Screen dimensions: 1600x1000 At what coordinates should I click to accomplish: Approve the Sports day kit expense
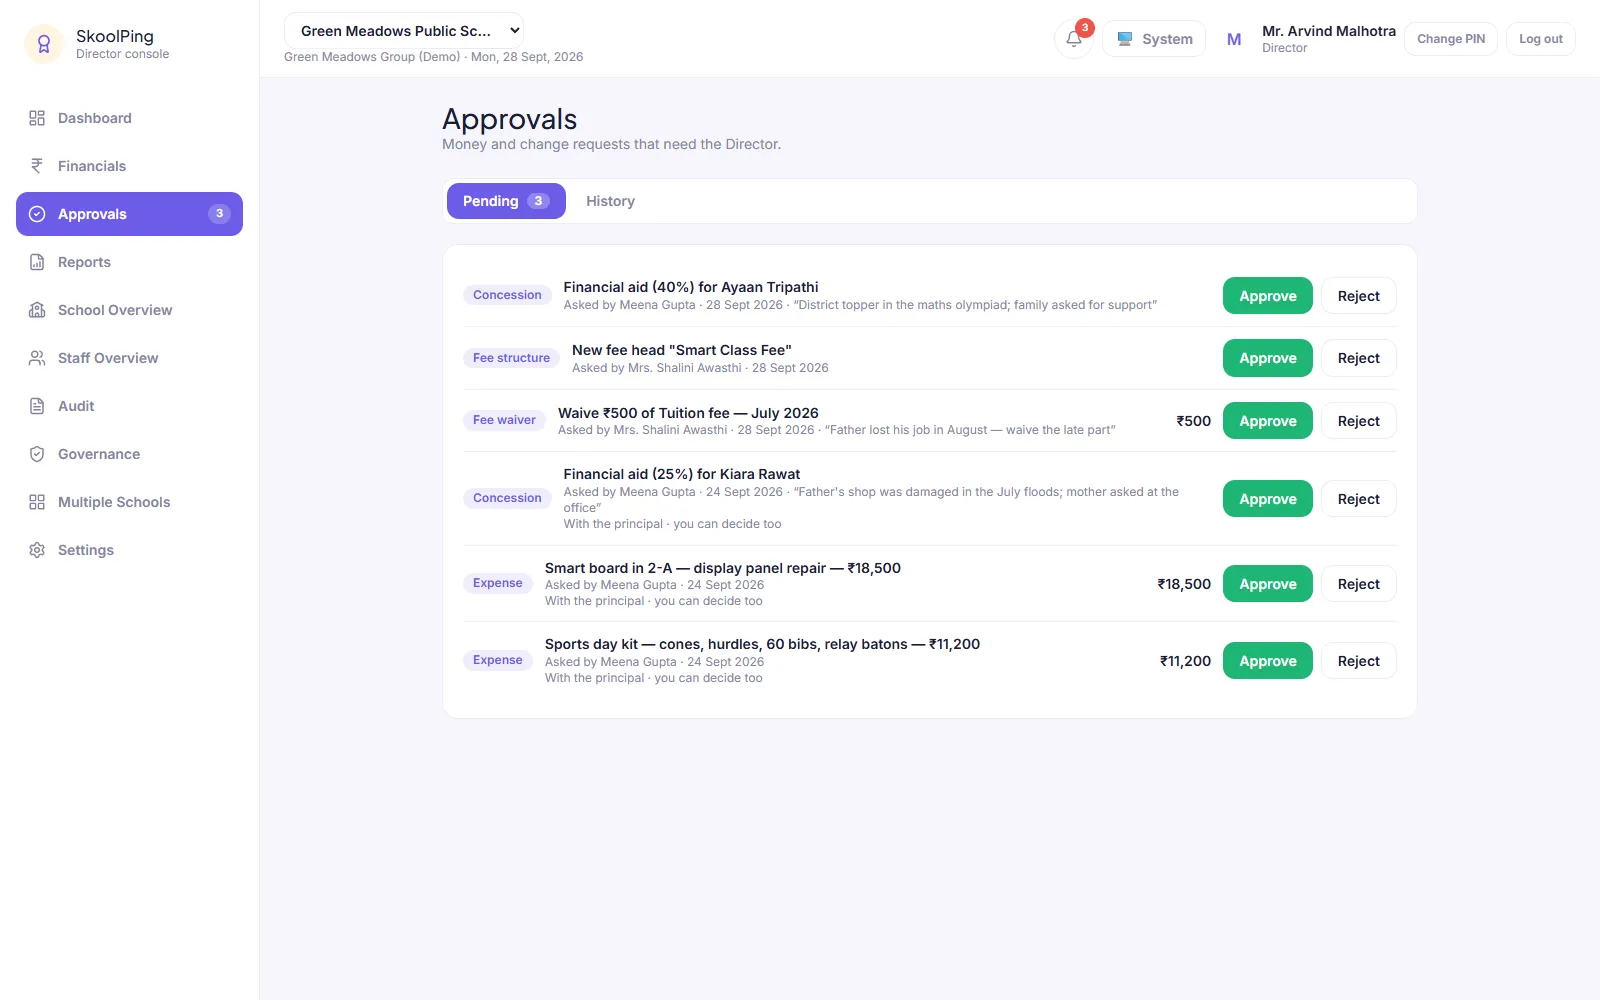click(x=1268, y=661)
